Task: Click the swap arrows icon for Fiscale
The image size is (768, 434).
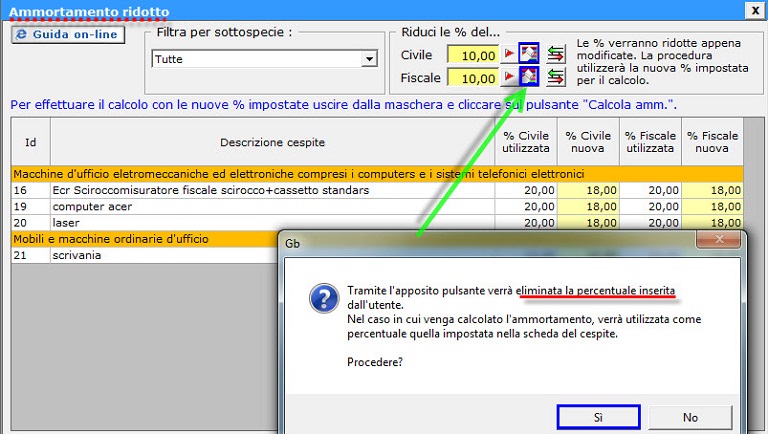Action: [x=556, y=77]
